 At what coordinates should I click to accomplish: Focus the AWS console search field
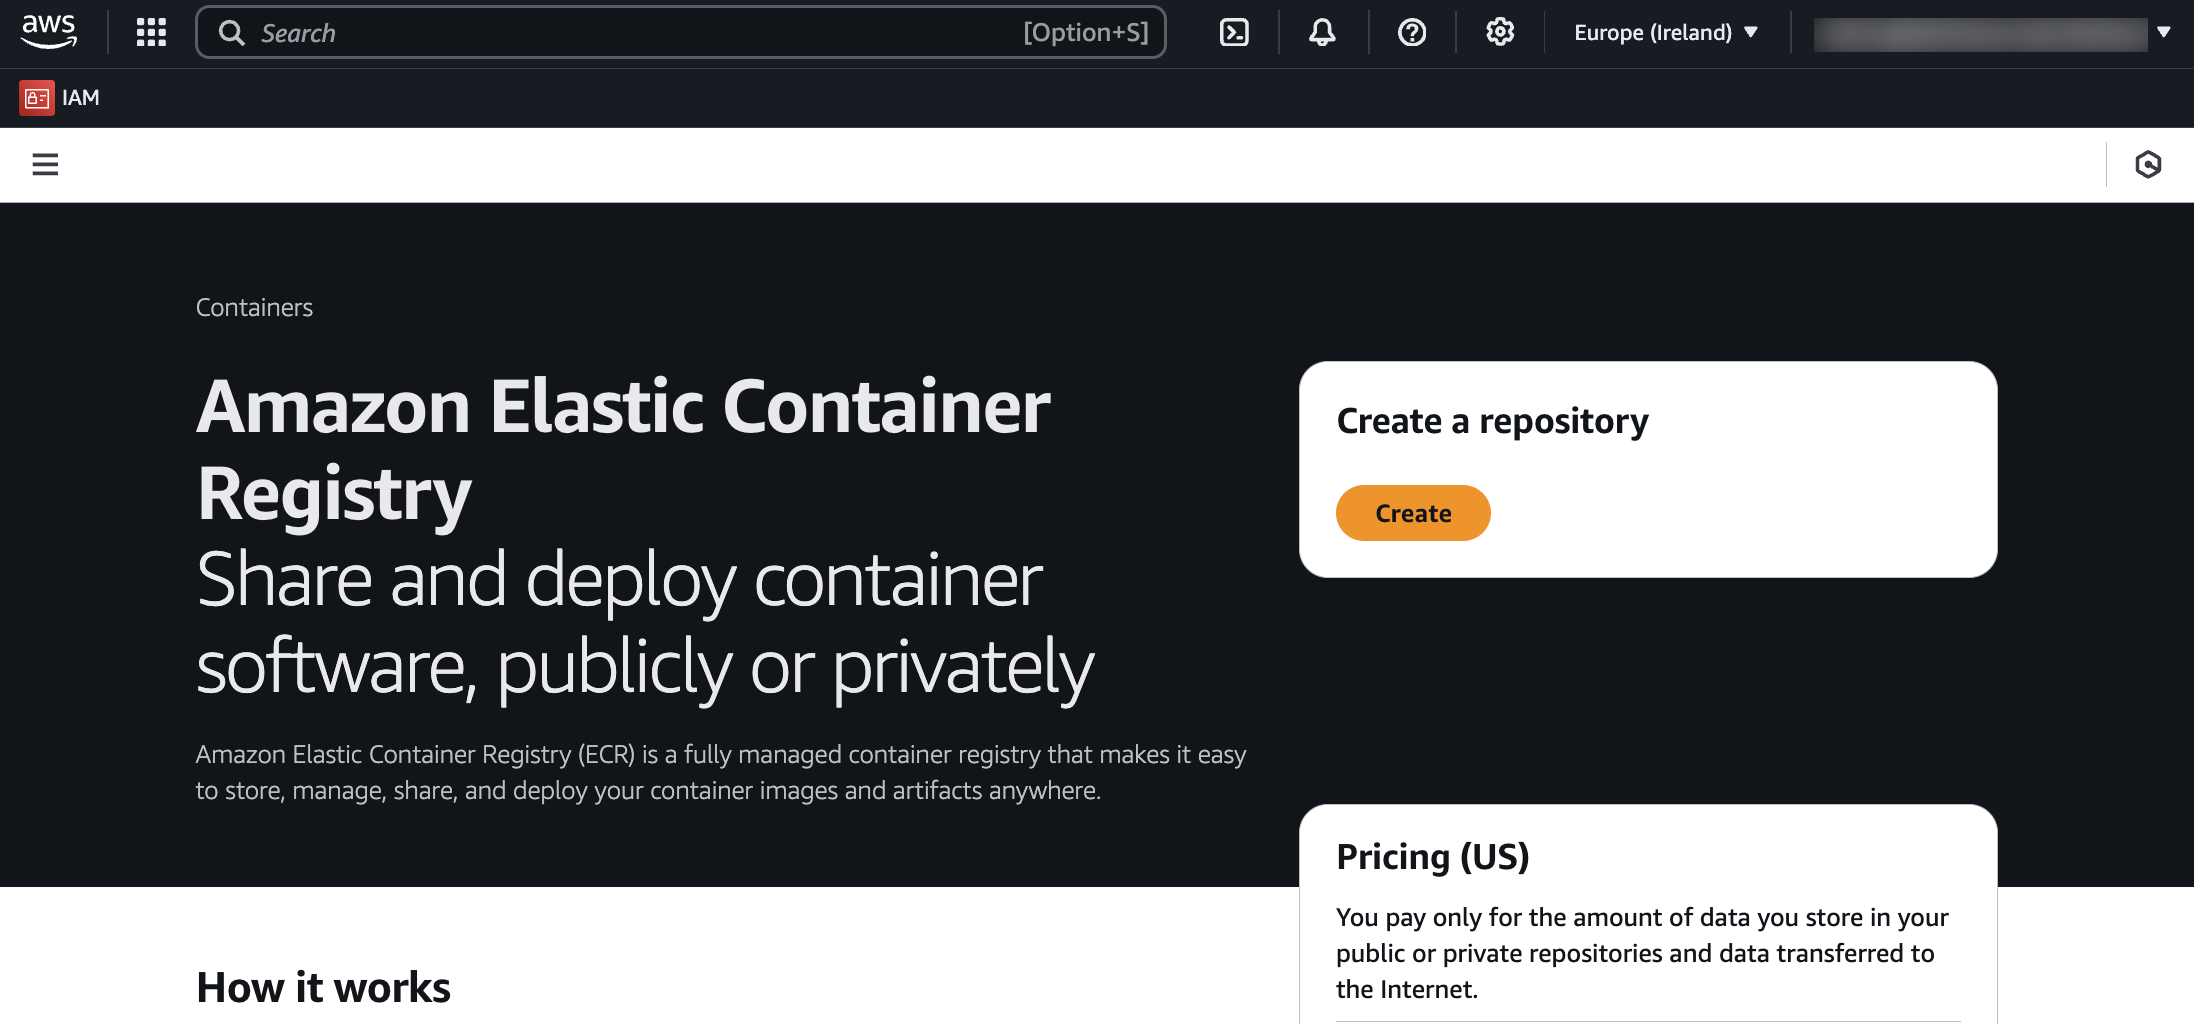pos(681,33)
